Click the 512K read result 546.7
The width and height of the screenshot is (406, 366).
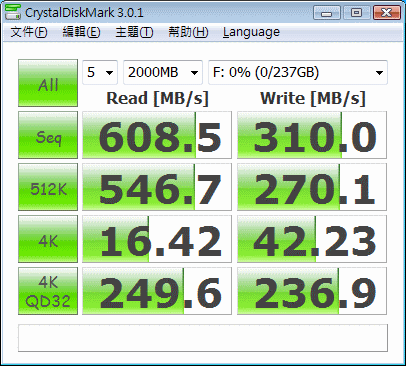[157, 187]
